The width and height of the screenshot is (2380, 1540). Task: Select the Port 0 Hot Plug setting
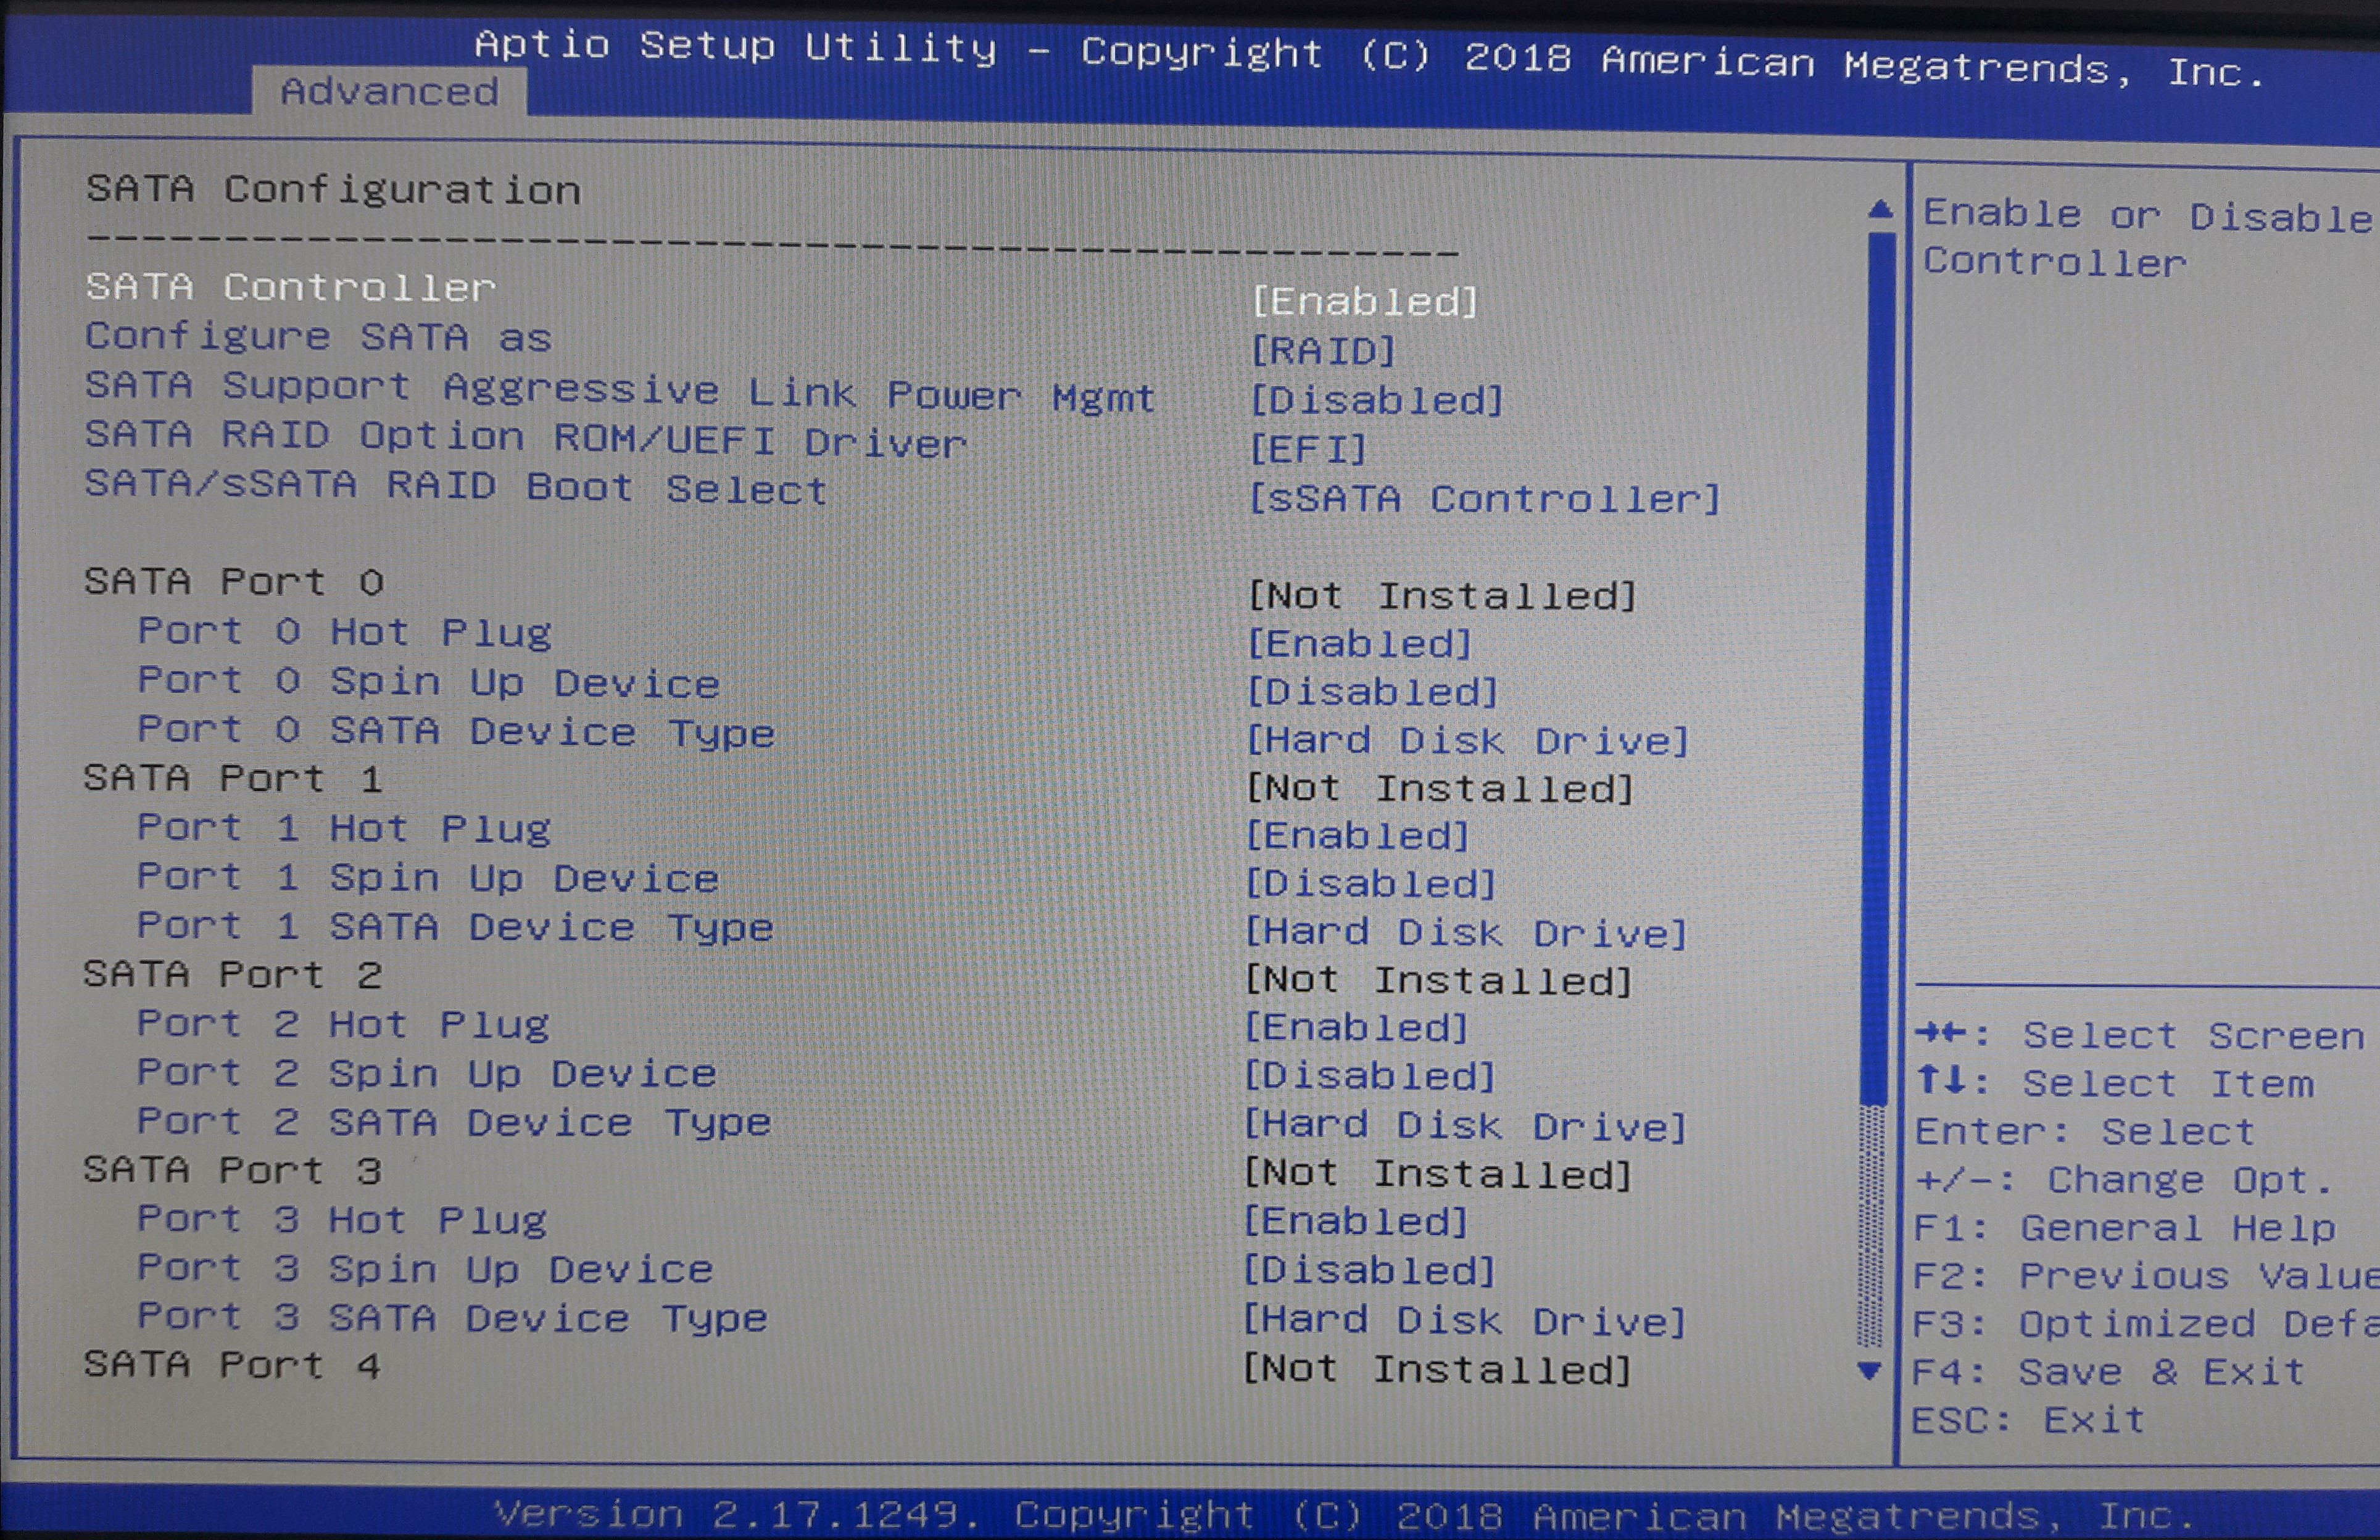click(x=345, y=632)
